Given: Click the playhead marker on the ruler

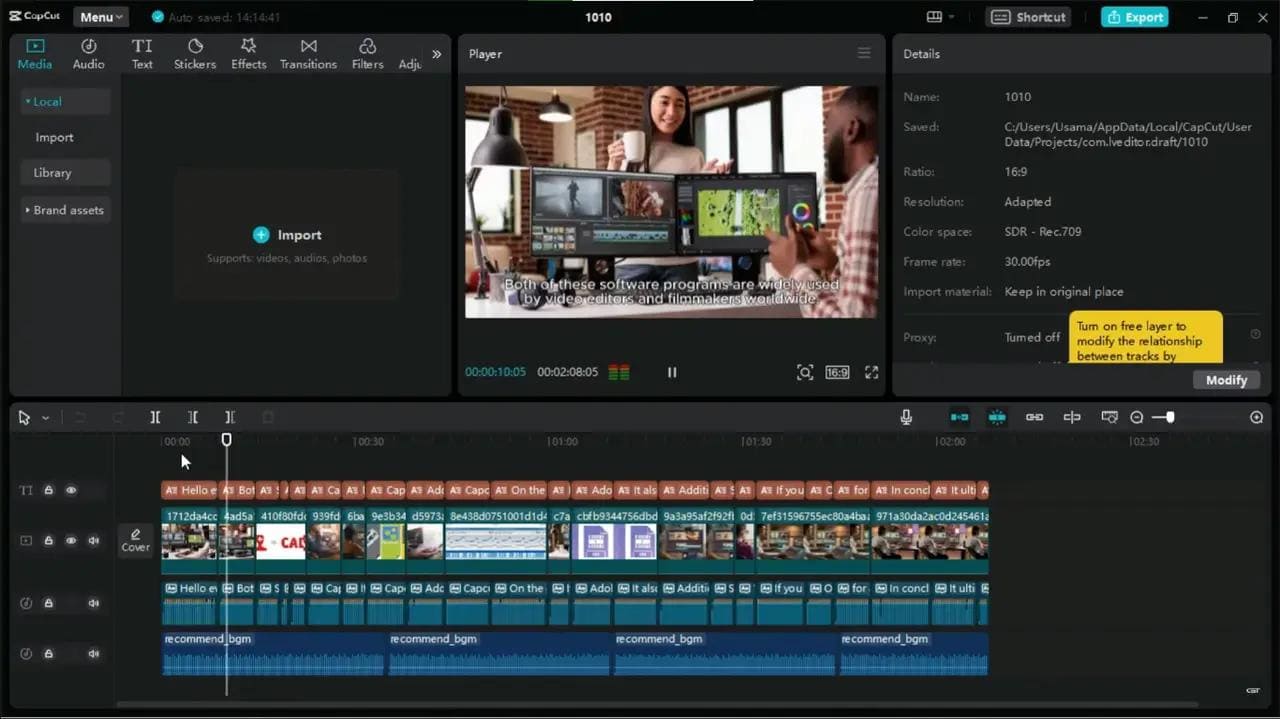Looking at the screenshot, I should tap(227, 439).
